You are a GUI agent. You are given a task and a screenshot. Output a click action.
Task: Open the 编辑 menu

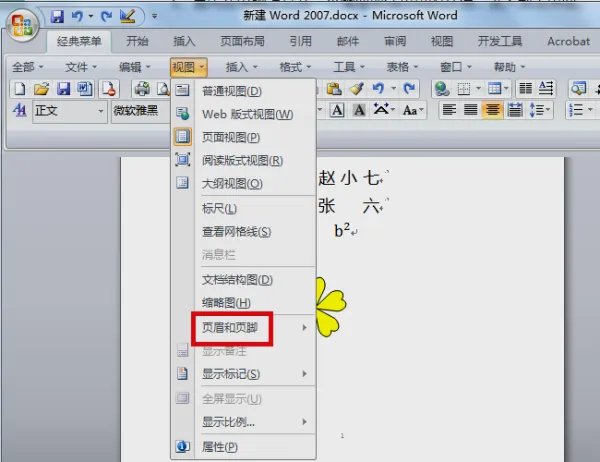click(x=134, y=67)
